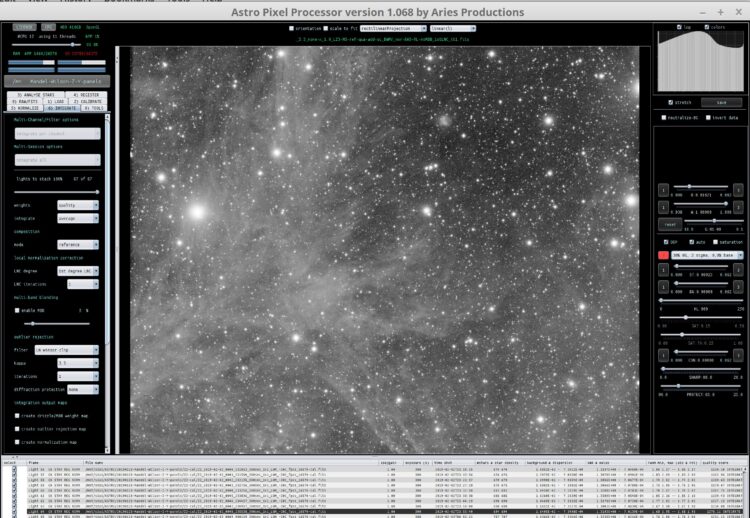Open the outlier iterations dropdown

click(78, 376)
